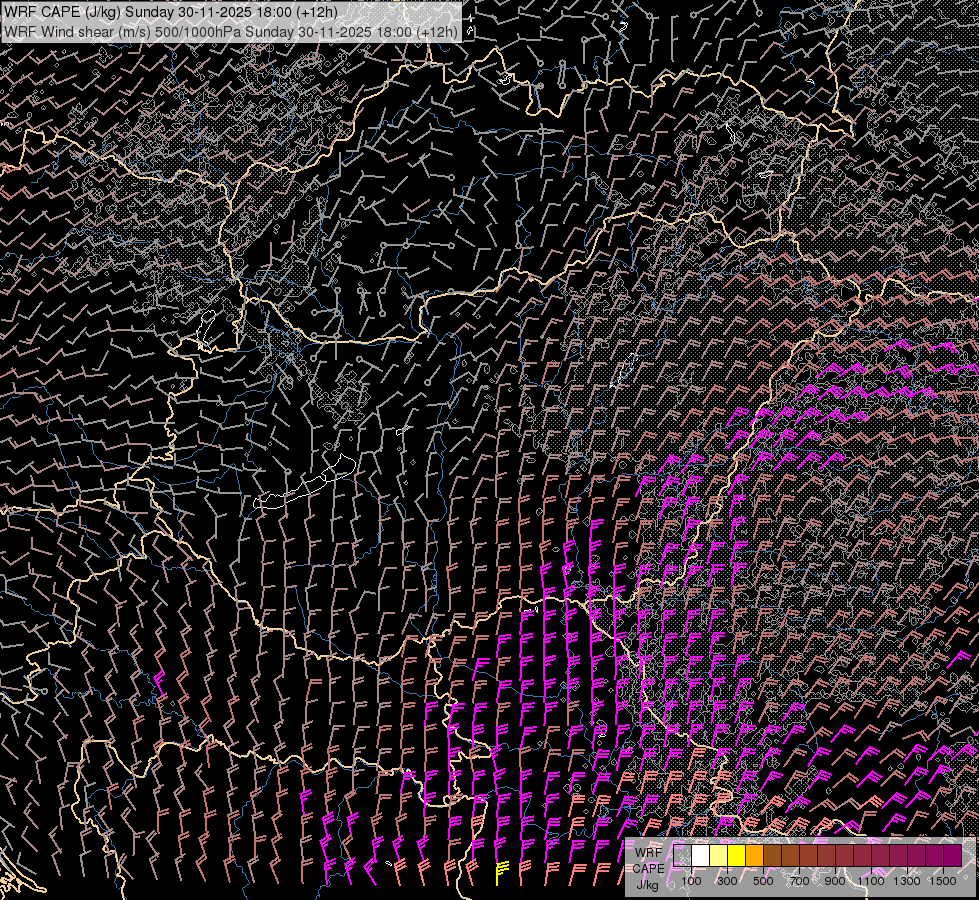Screen dimensions: 979x900
Task: Click the CAPE label in the legend
Action: coord(649,869)
